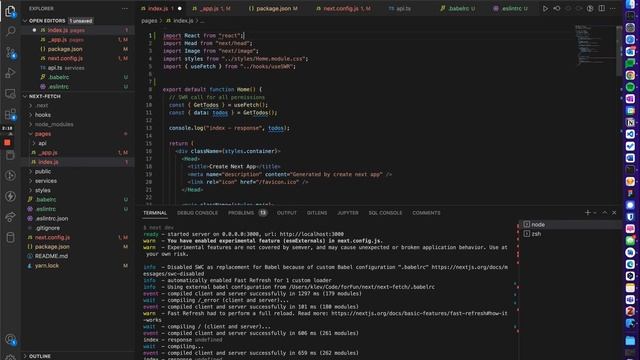Screen dimensions: 640x360
Task: Open the editor more actions ellipsis
Action: tap(613, 8)
